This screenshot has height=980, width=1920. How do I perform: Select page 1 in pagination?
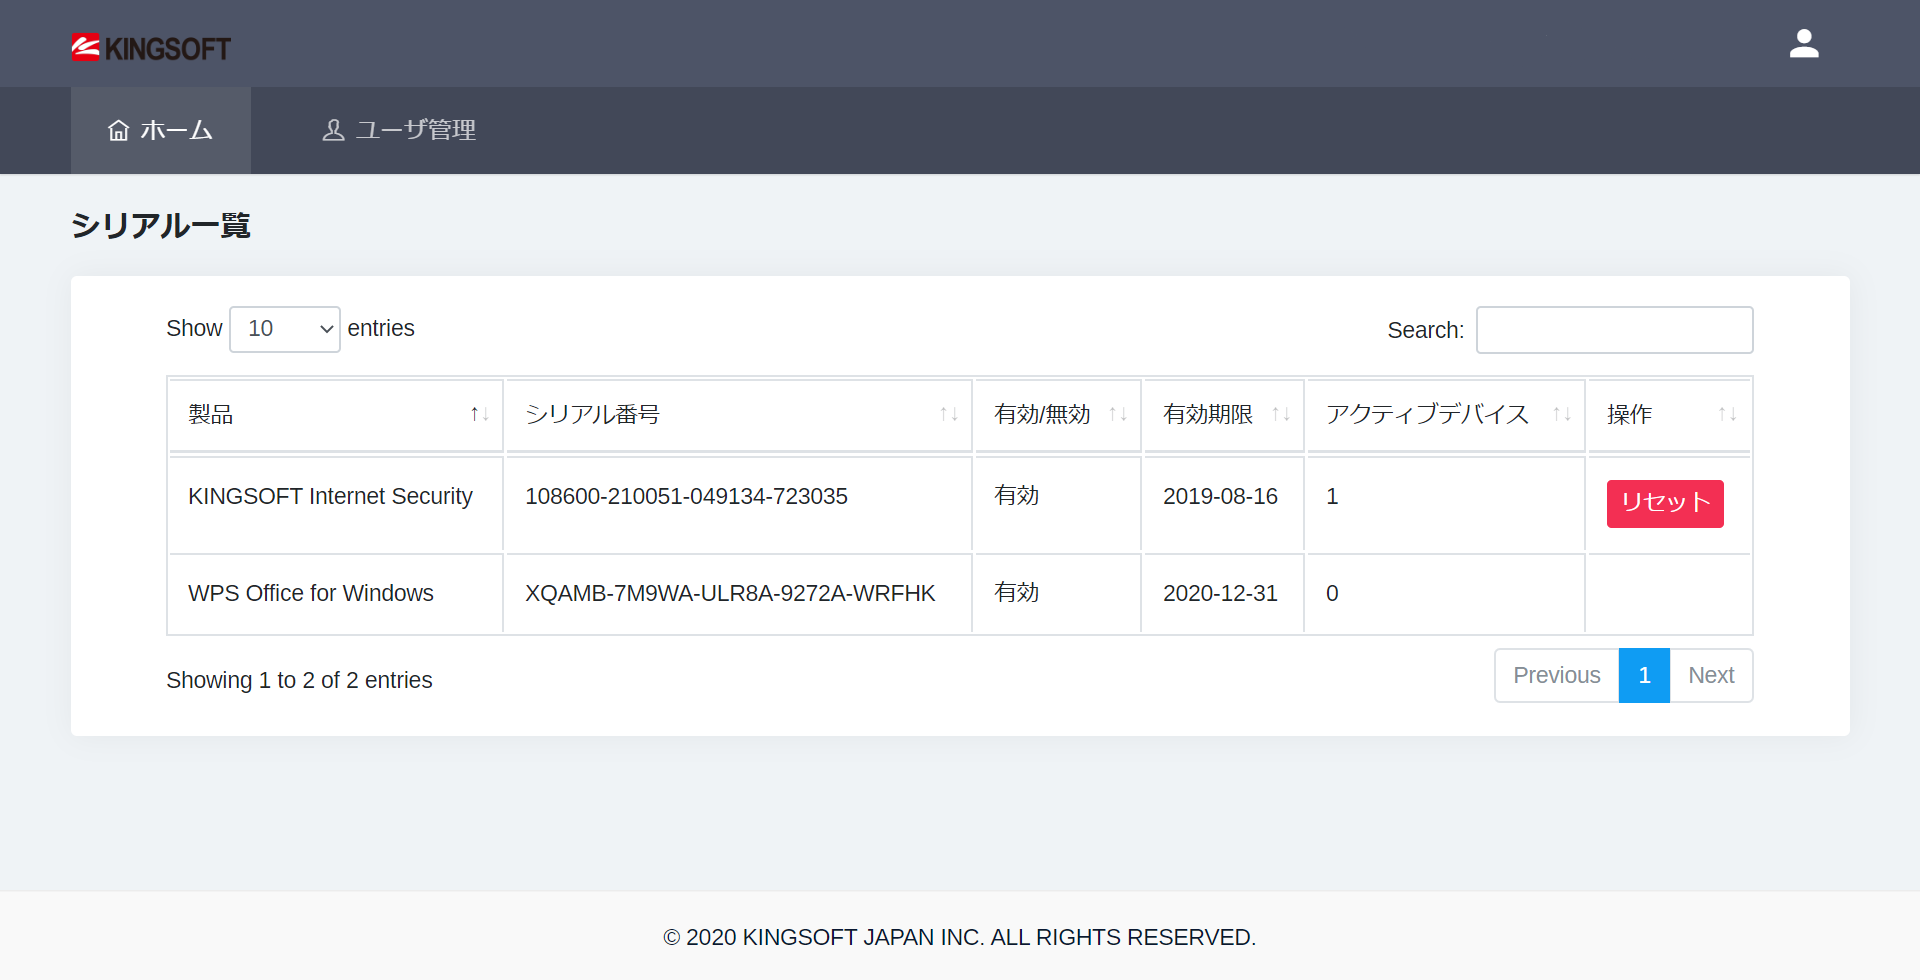point(1644,675)
